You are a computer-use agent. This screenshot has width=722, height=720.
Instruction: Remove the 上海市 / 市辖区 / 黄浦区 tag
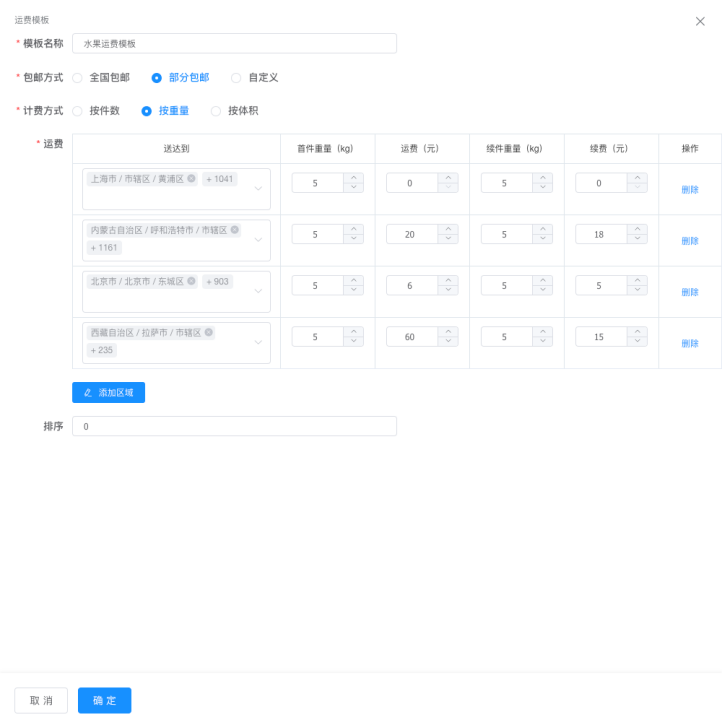click(191, 179)
